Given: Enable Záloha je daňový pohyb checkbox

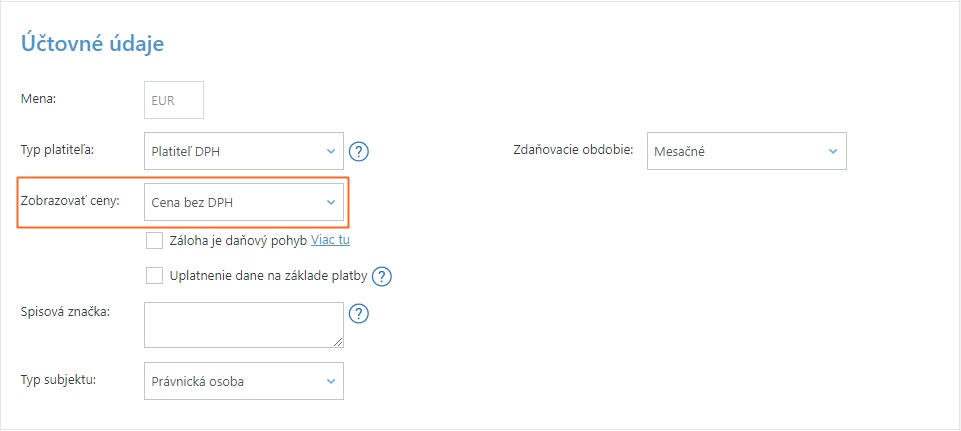Looking at the screenshot, I should coord(154,240).
